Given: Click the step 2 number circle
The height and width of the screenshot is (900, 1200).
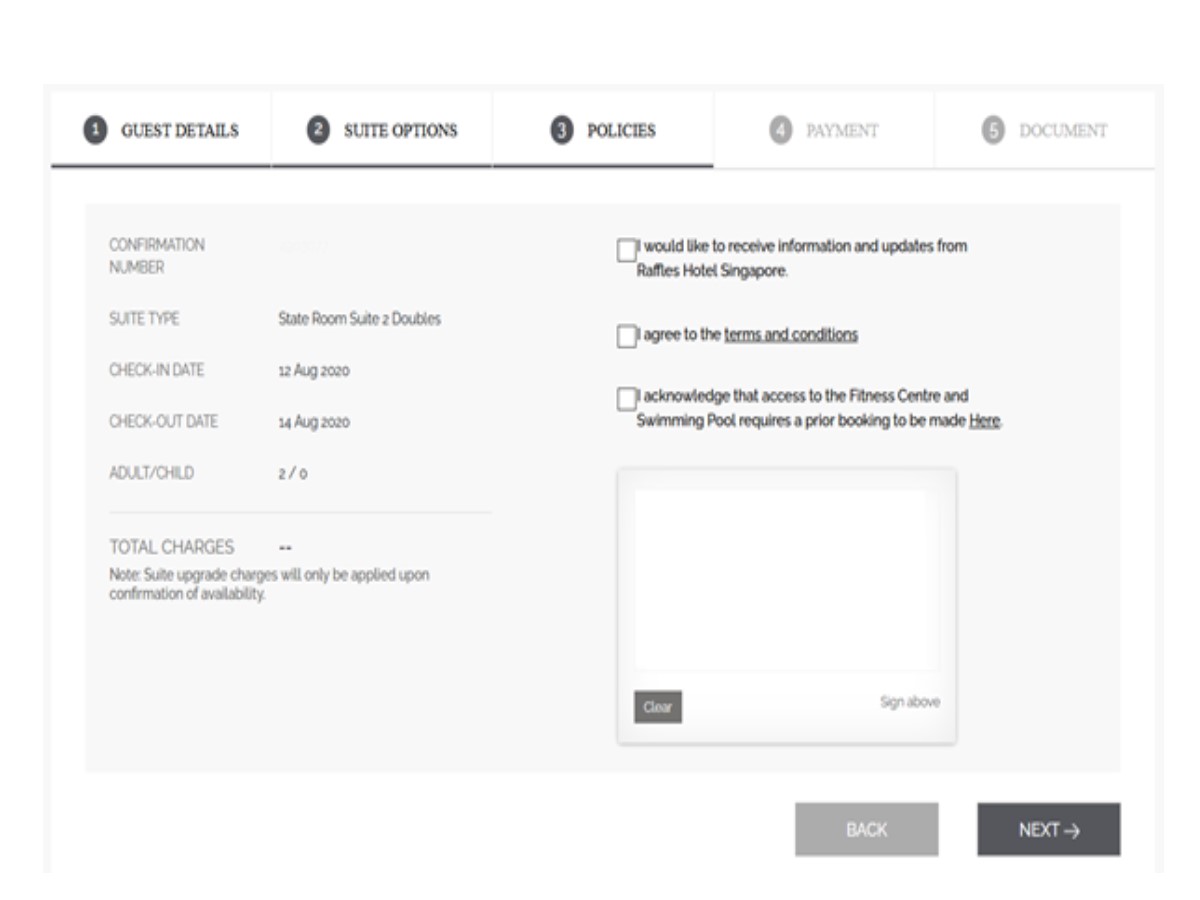Looking at the screenshot, I should pyautogui.click(x=318, y=131).
